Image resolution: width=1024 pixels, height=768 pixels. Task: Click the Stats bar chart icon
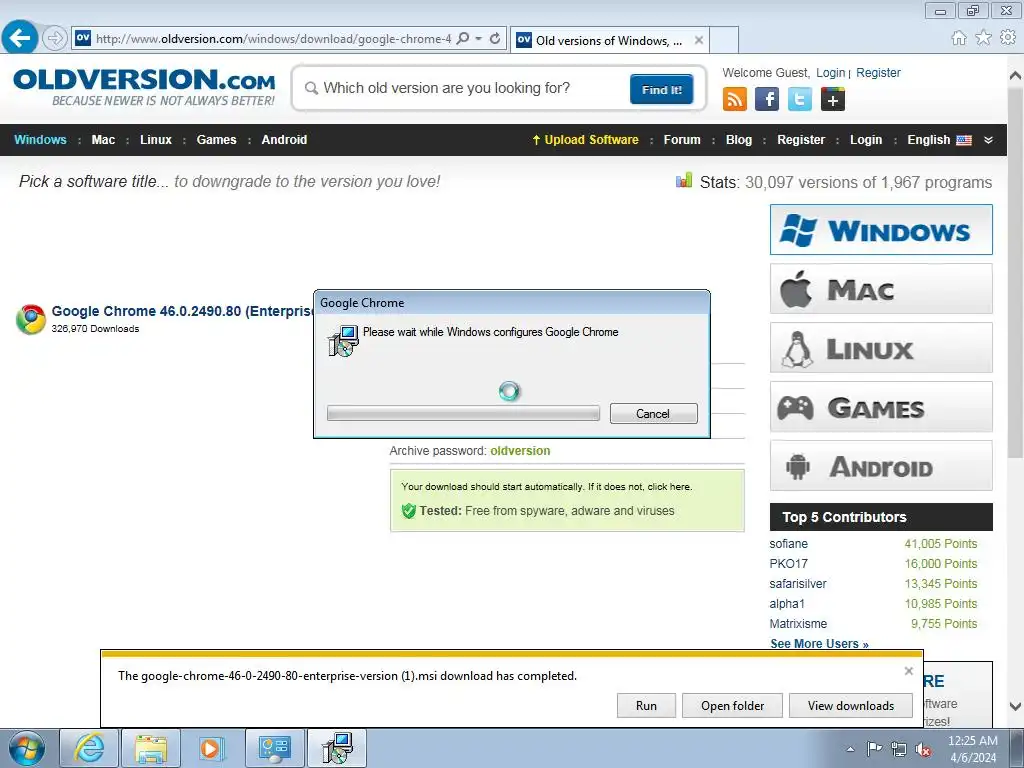pos(684,180)
